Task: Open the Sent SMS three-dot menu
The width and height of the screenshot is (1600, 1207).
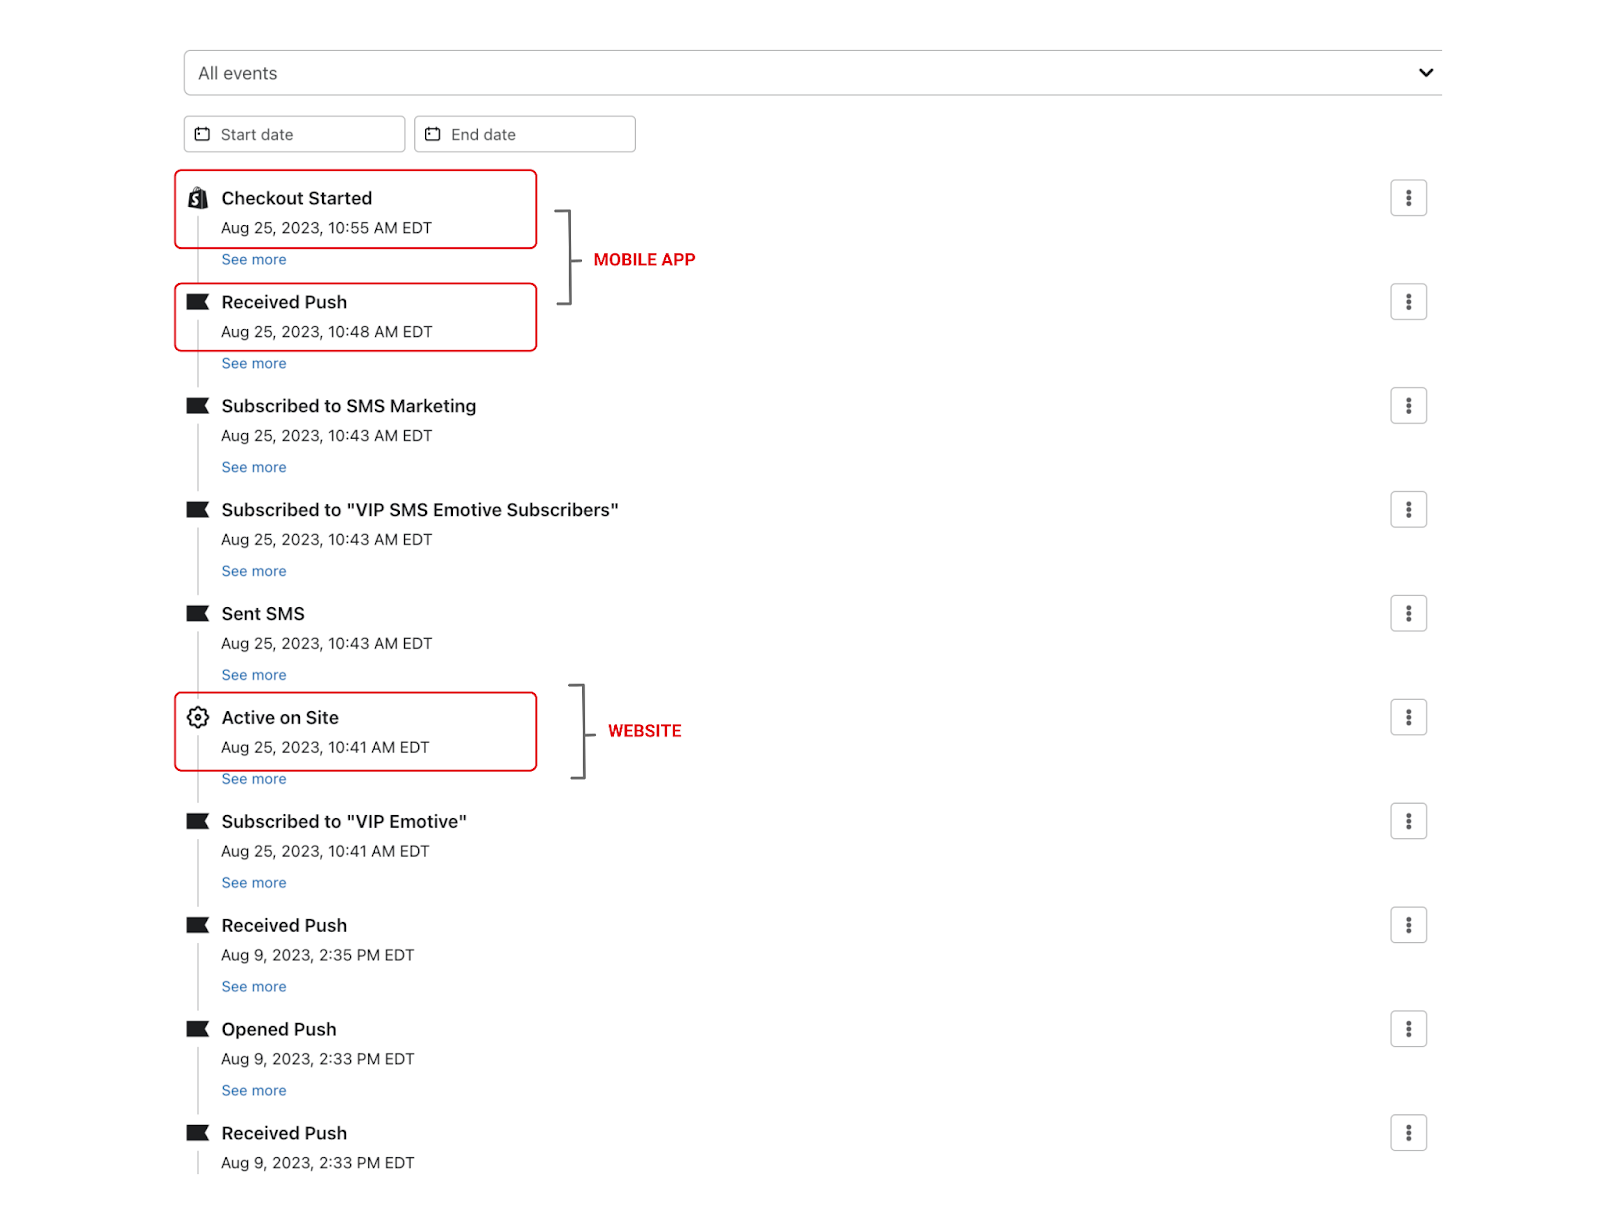Action: point(1408,614)
